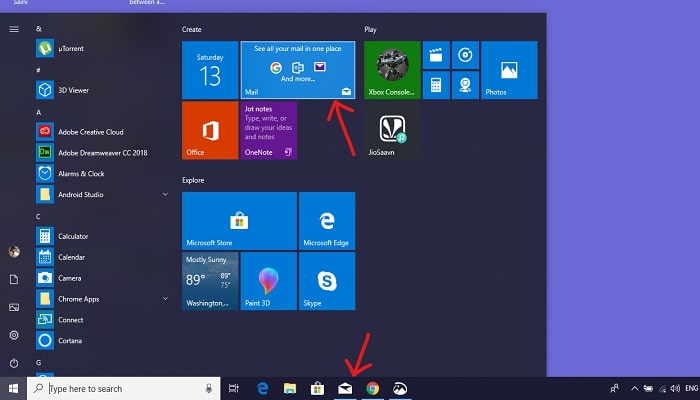The width and height of the screenshot is (700, 400).
Task: Open the Calculator small tile
Action: (x=436, y=85)
